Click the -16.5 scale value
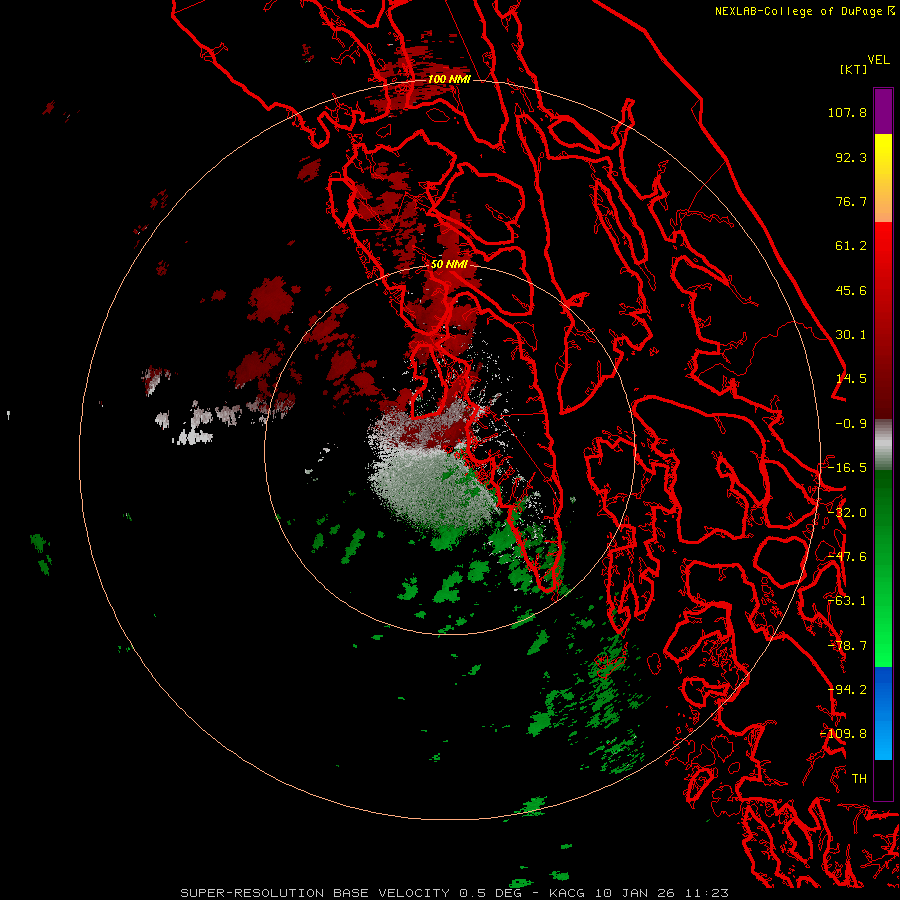The image size is (900, 900). point(847,468)
